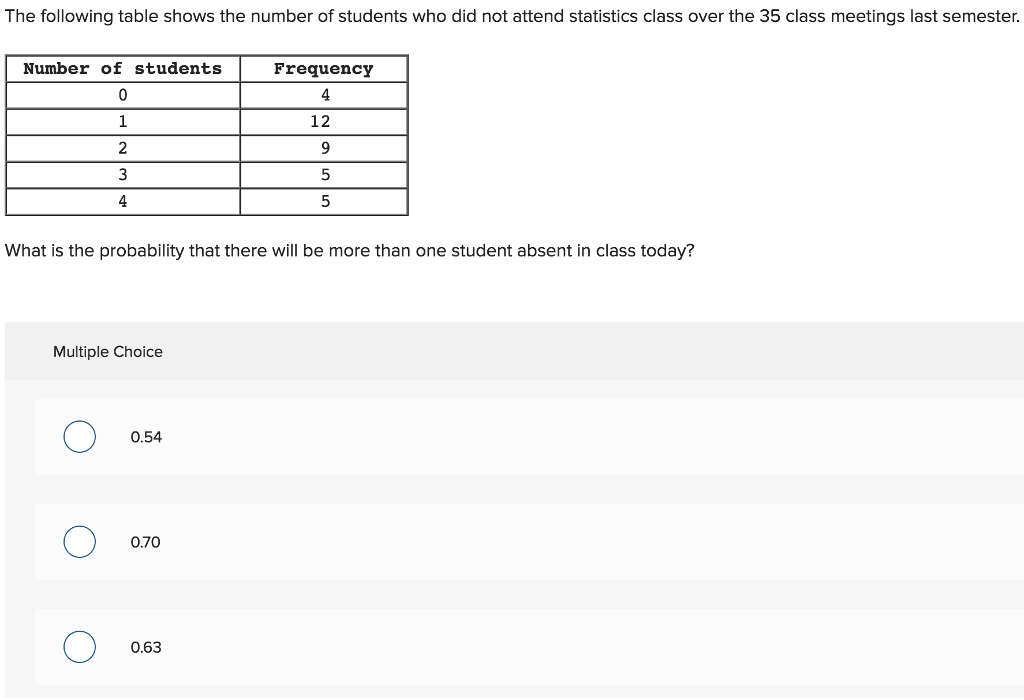
Task: Select the radio button for 0.70
Action: (x=80, y=542)
